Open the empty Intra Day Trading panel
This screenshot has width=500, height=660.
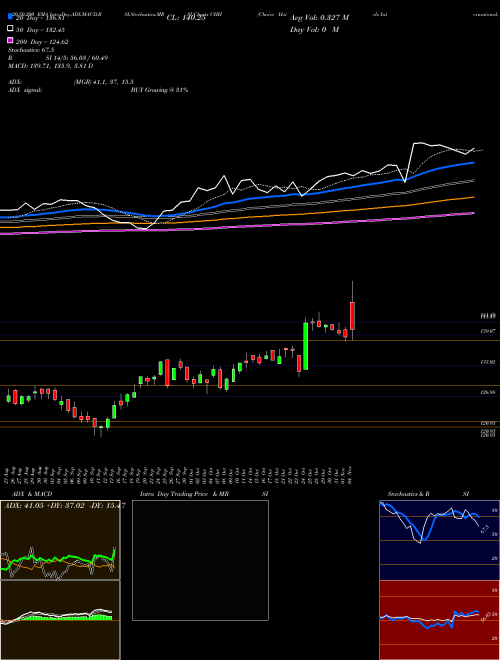point(200,560)
